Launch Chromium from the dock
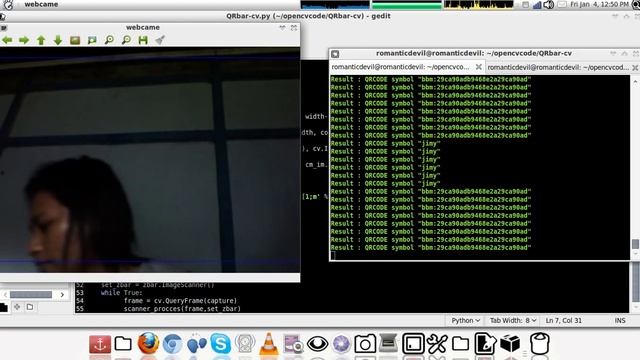The height and width of the screenshot is (360, 640). click(x=172, y=344)
